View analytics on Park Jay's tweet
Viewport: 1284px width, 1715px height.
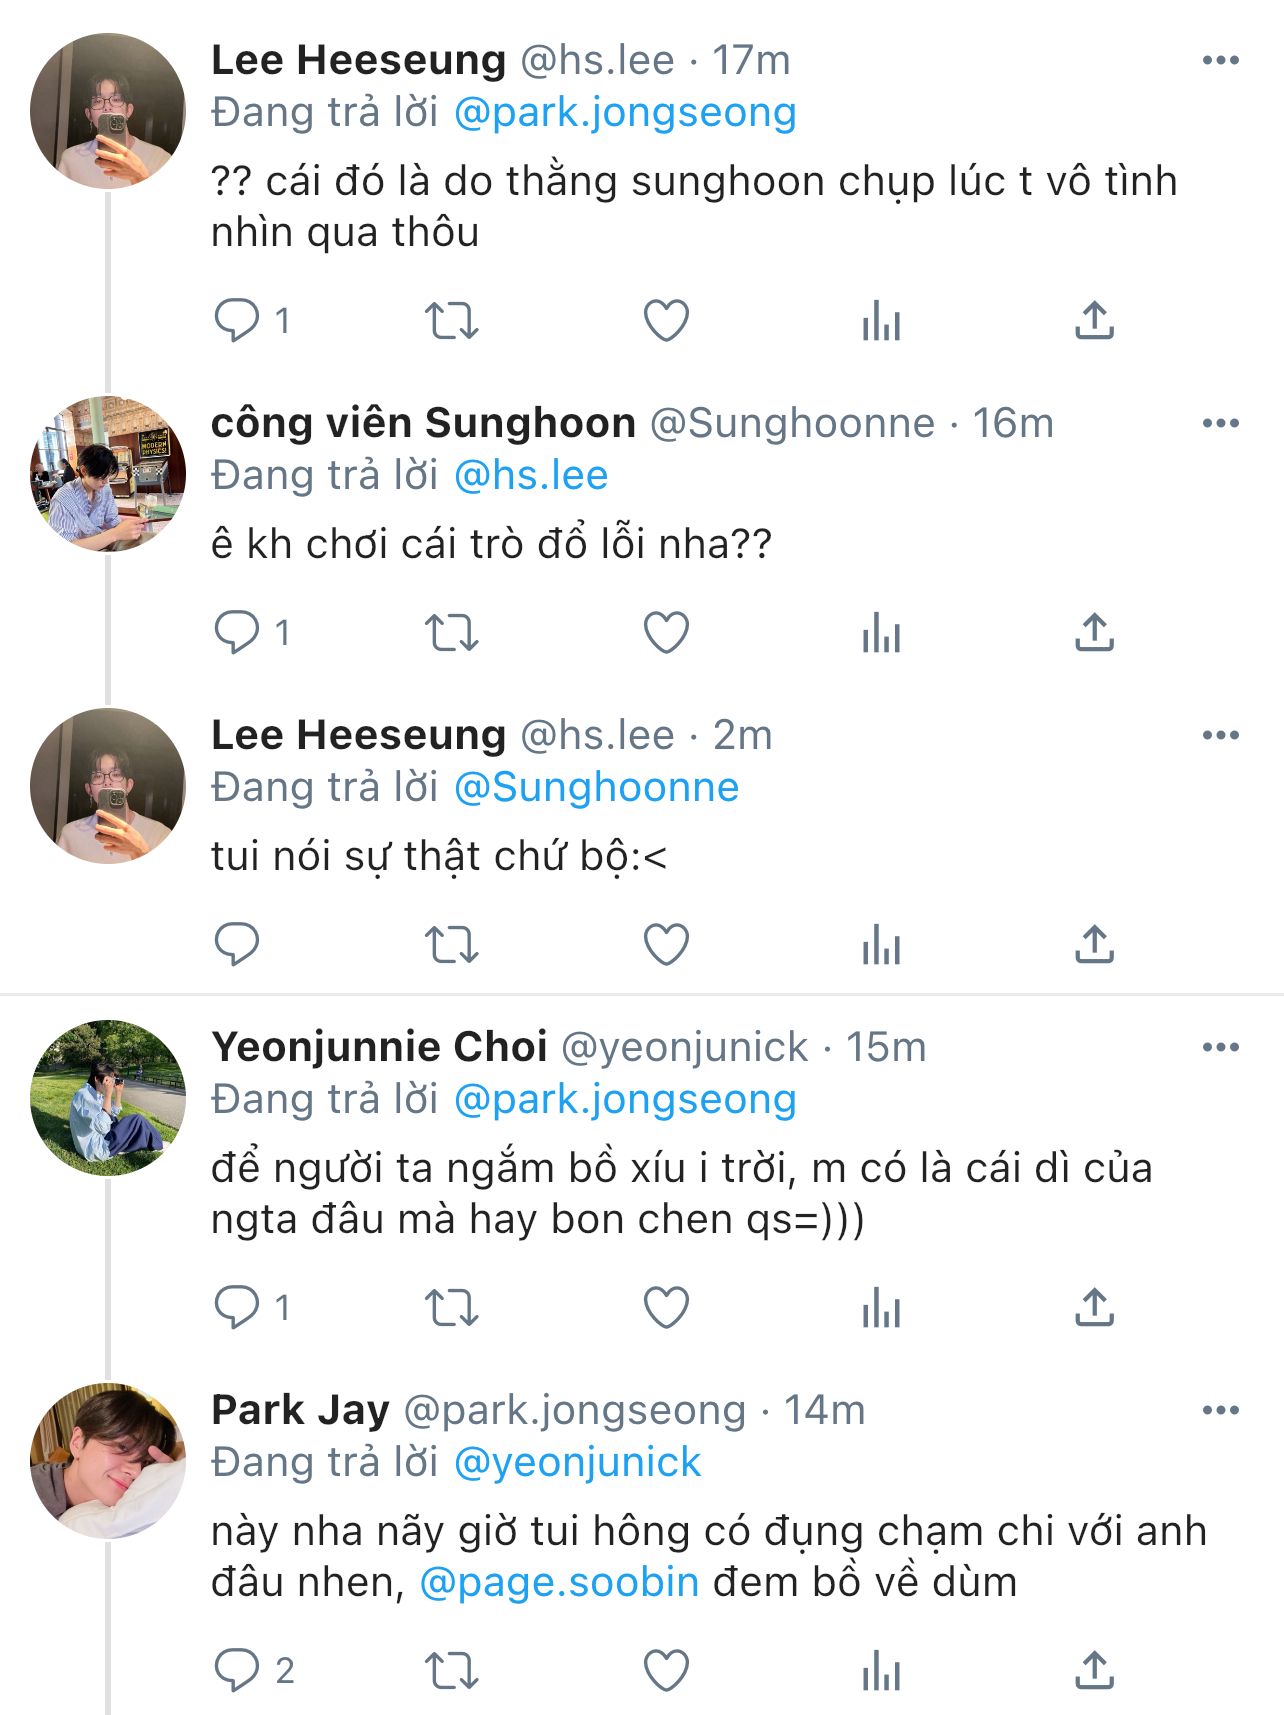(x=881, y=1671)
